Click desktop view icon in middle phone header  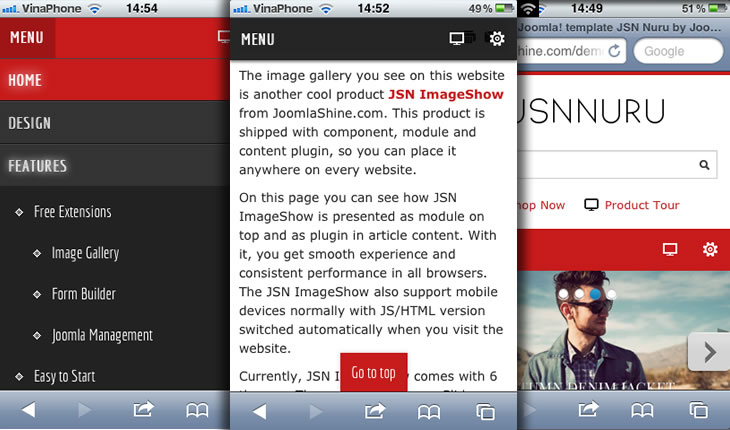pyautogui.click(x=457, y=39)
